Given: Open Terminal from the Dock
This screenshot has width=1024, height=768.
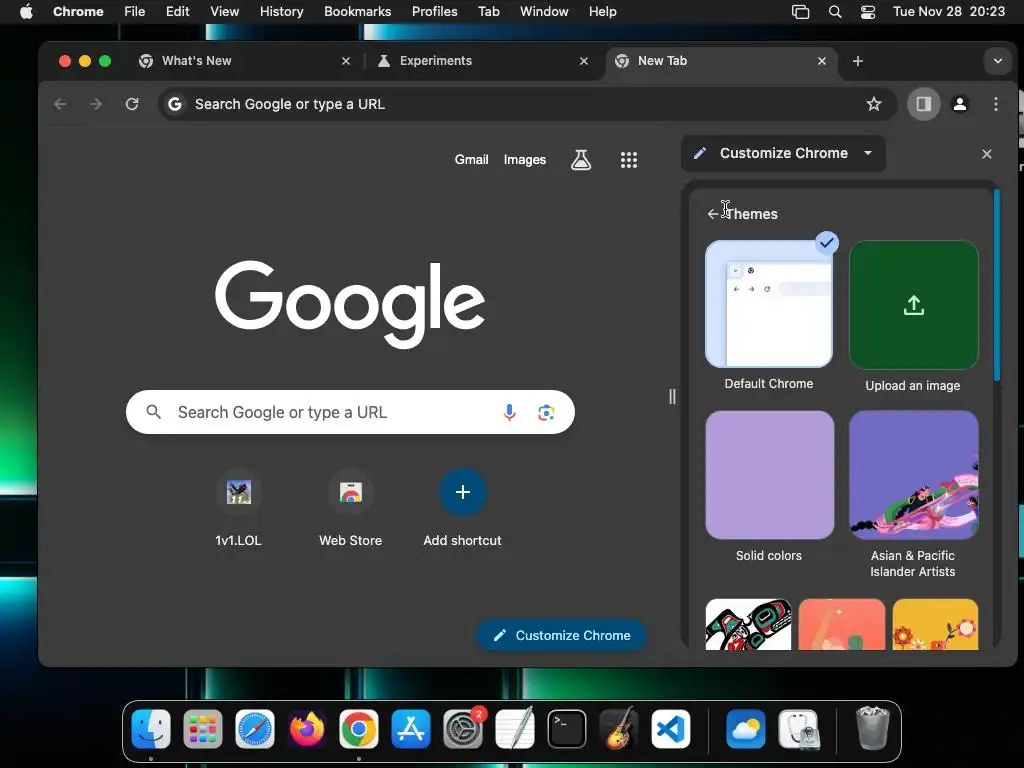Looking at the screenshot, I should 567,729.
